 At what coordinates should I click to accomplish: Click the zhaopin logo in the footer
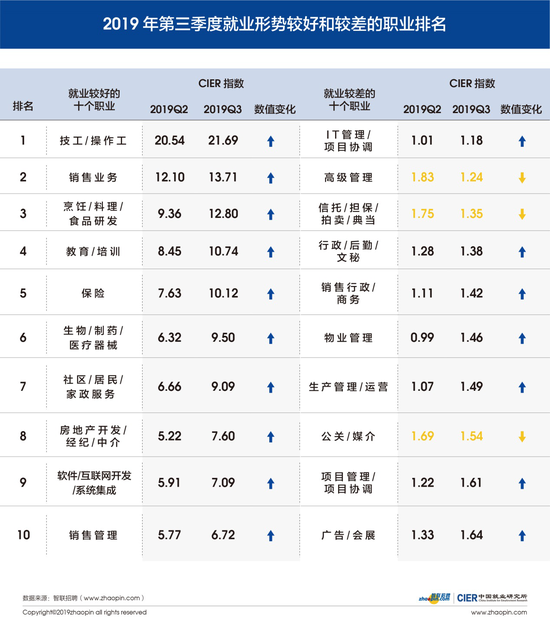point(434,598)
